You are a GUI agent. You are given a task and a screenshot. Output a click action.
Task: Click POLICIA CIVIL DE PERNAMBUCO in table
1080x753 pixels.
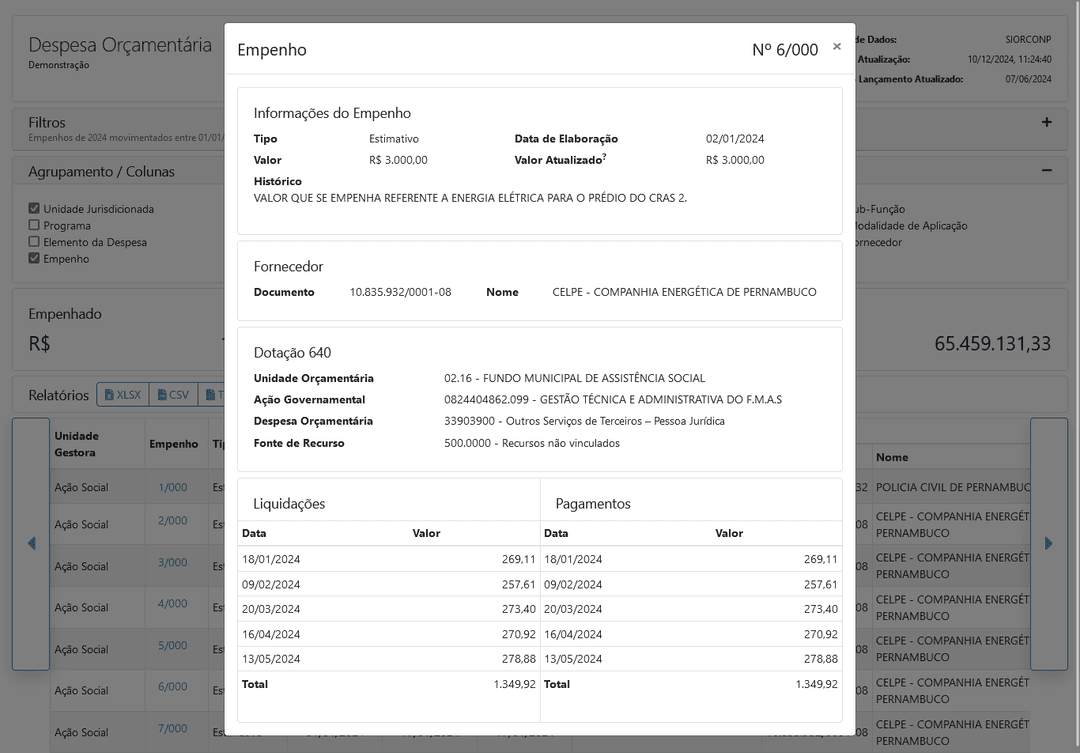point(953,487)
